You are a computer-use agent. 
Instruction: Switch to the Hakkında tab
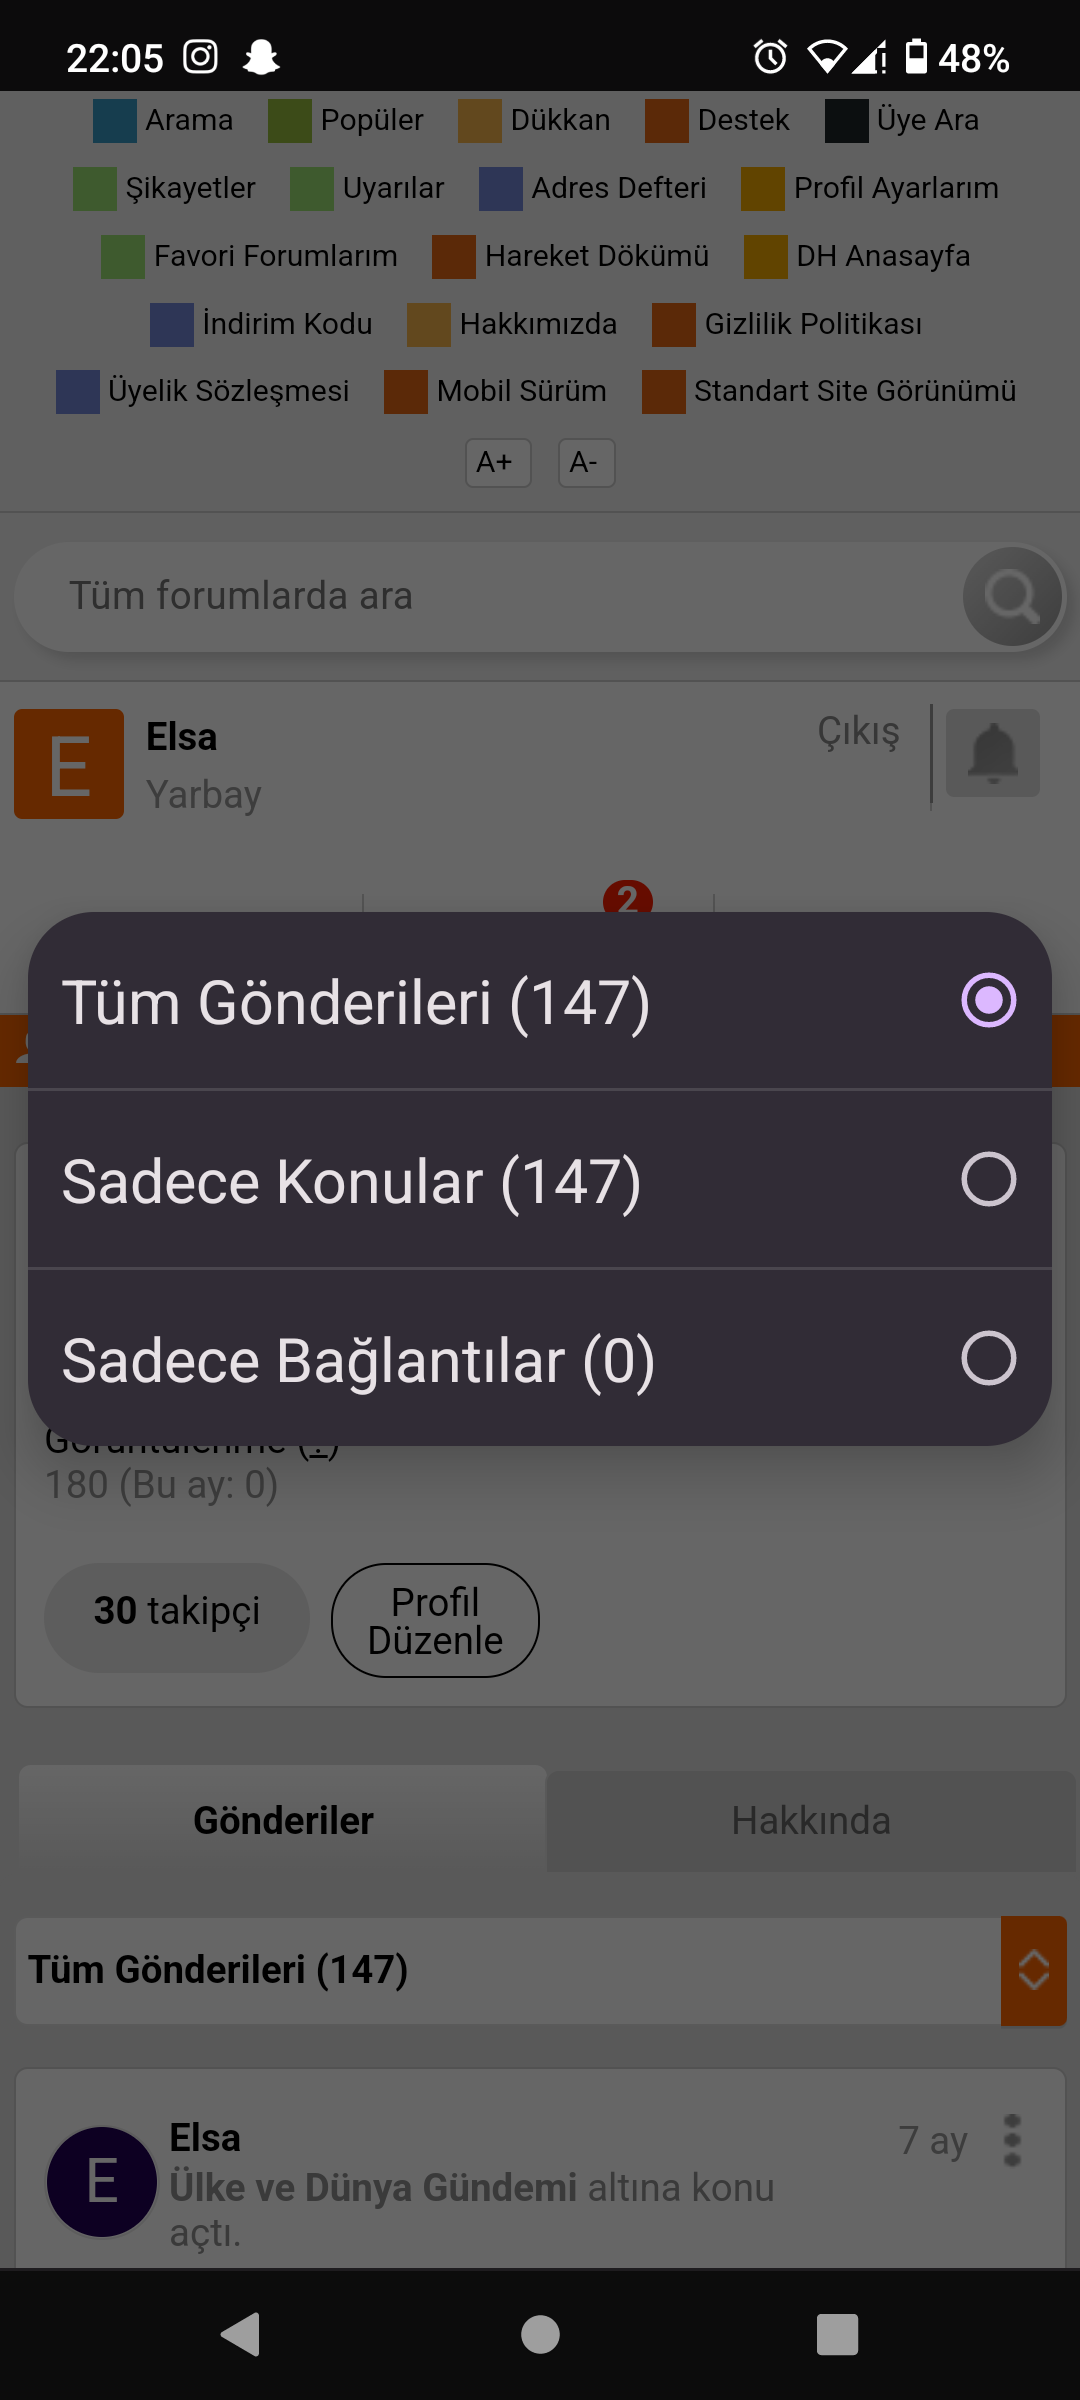coord(811,1821)
